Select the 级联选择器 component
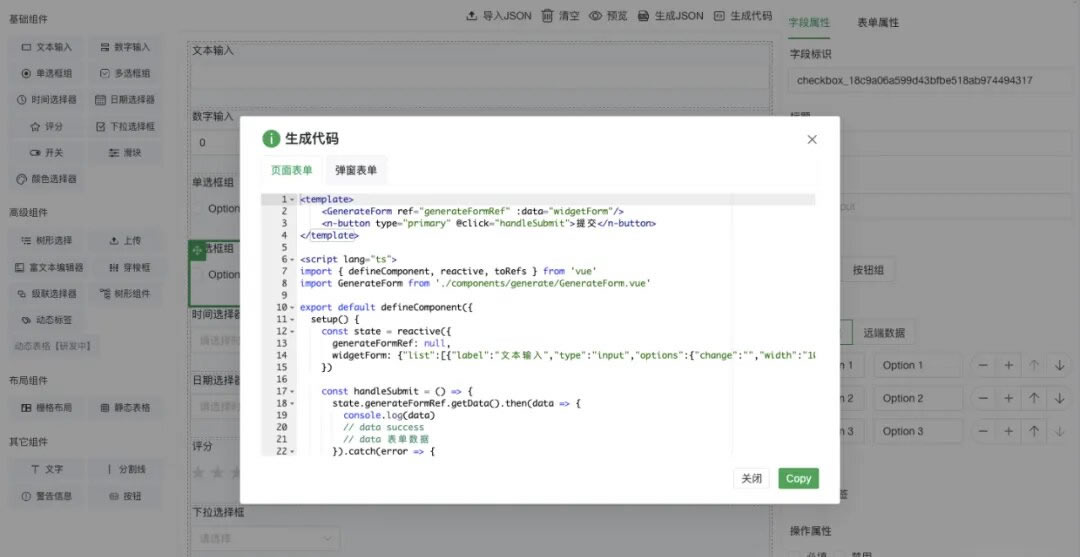This screenshot has height=557, width=1080. click(x=47, y=294)
